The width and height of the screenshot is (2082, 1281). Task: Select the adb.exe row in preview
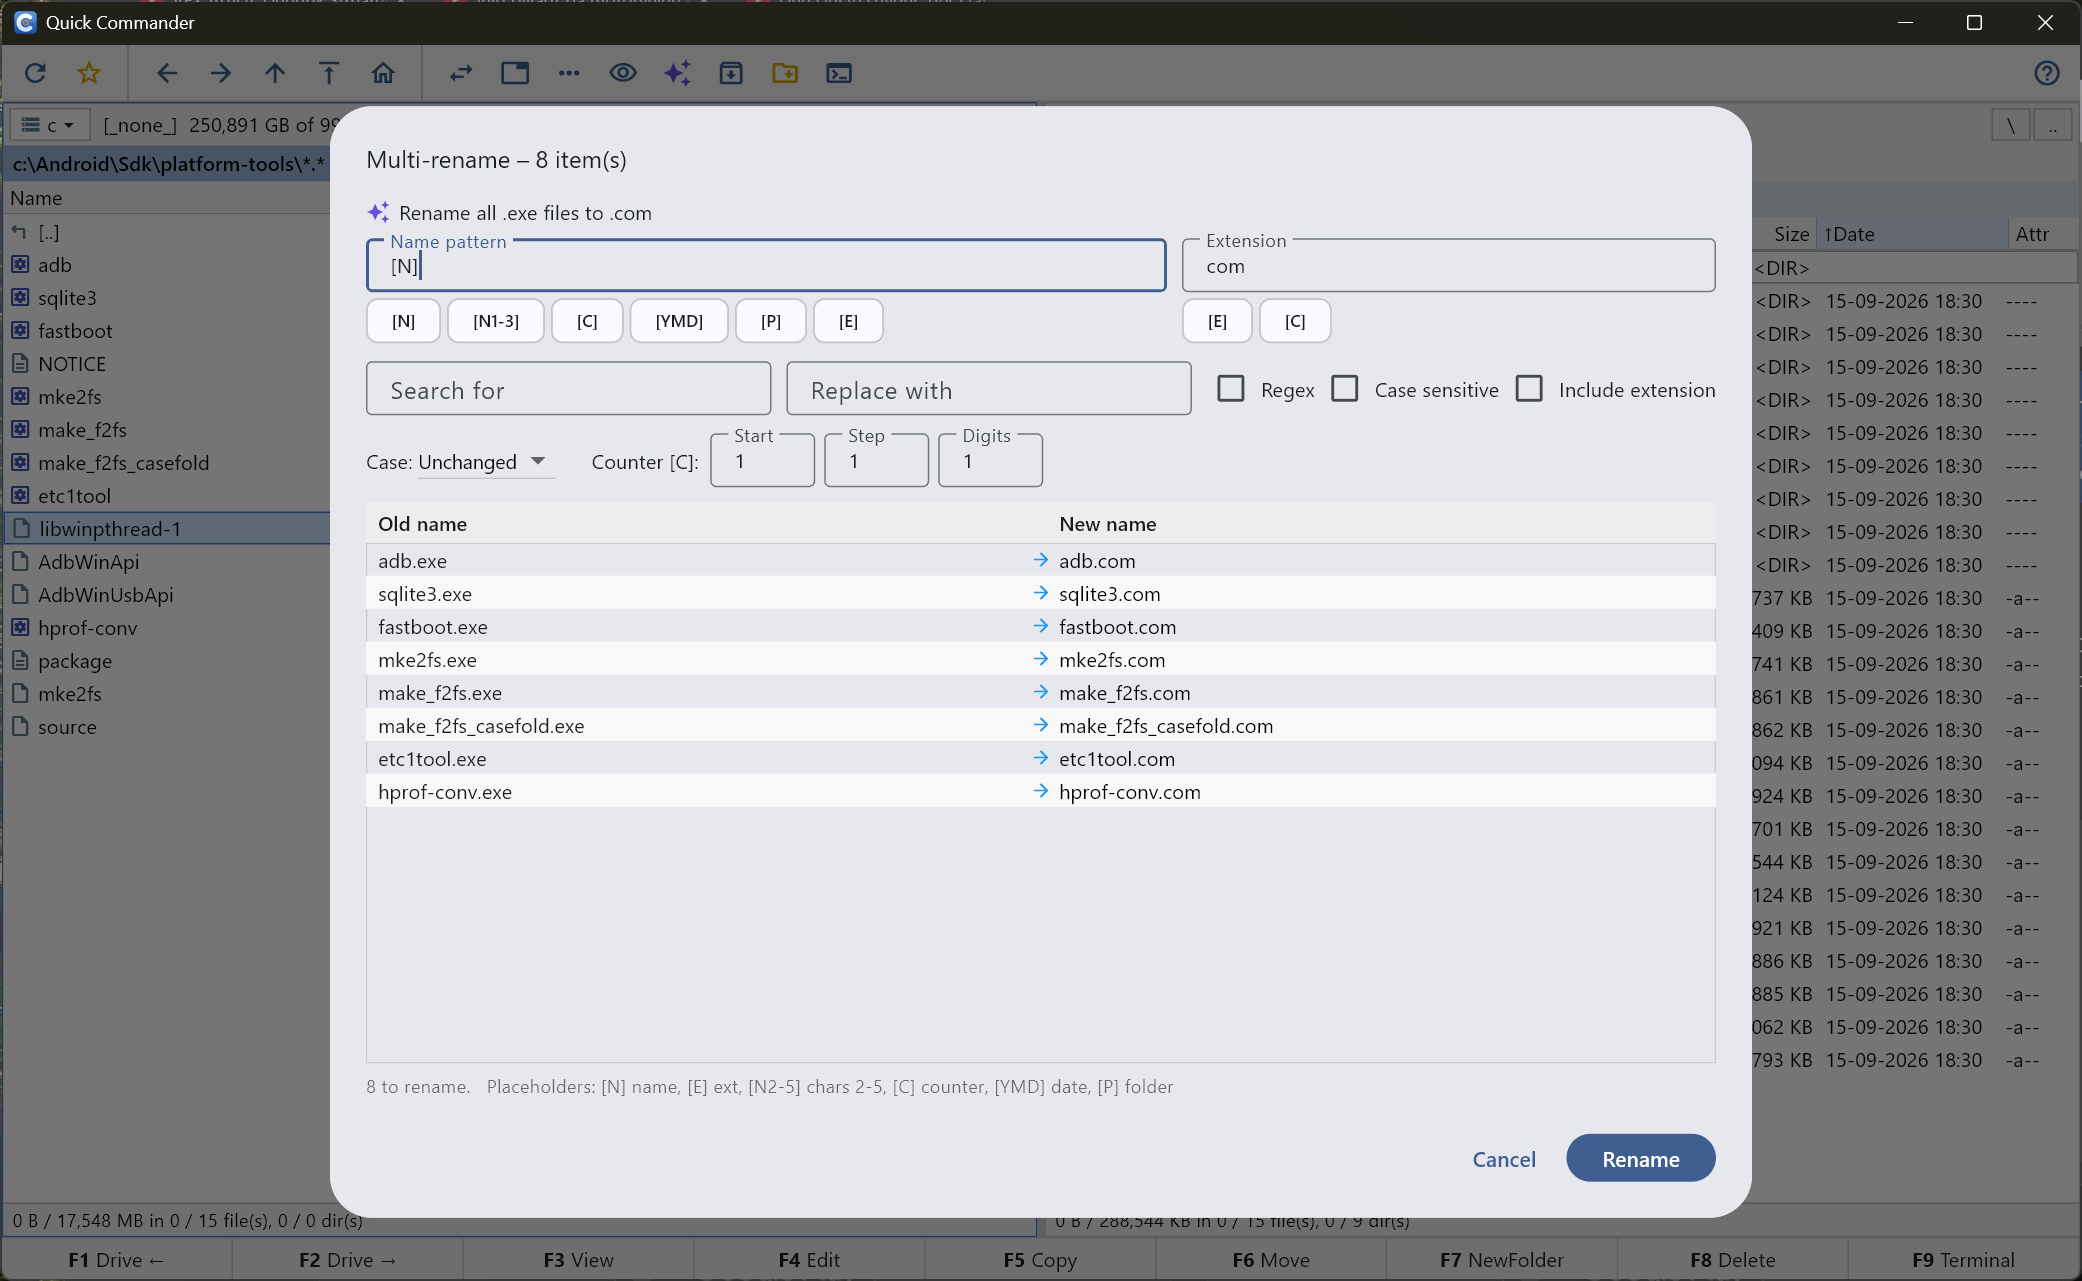point(1040,561)
